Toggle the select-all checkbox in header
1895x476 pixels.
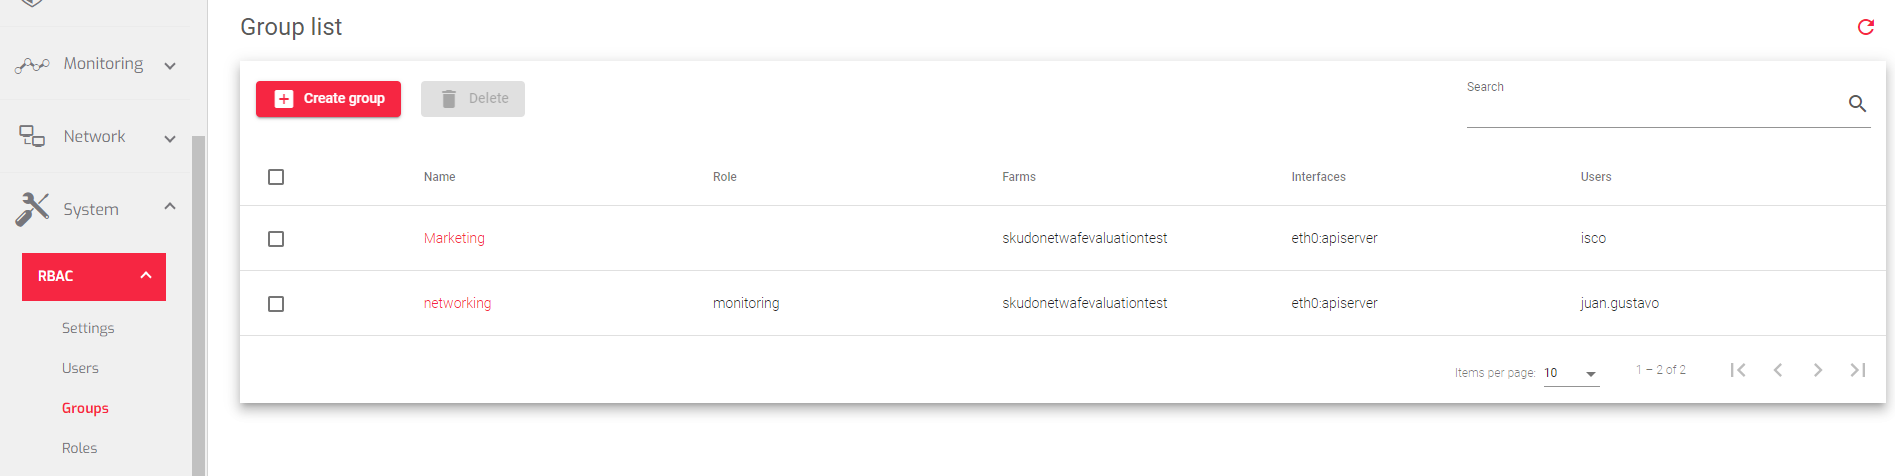pos(276,177)
